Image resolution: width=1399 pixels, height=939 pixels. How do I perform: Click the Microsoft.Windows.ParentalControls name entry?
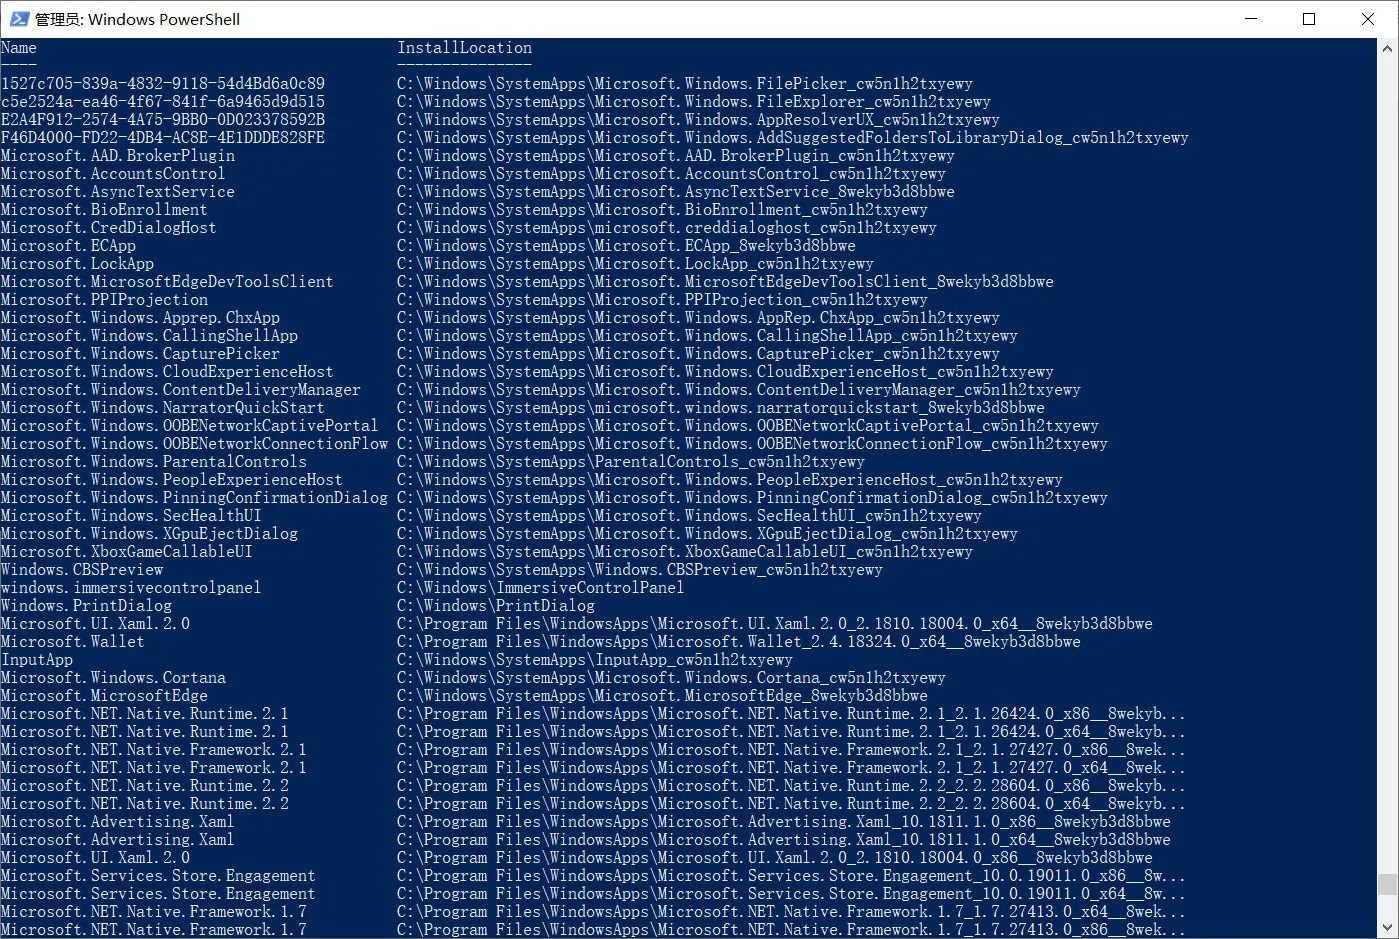click(154, 462)
